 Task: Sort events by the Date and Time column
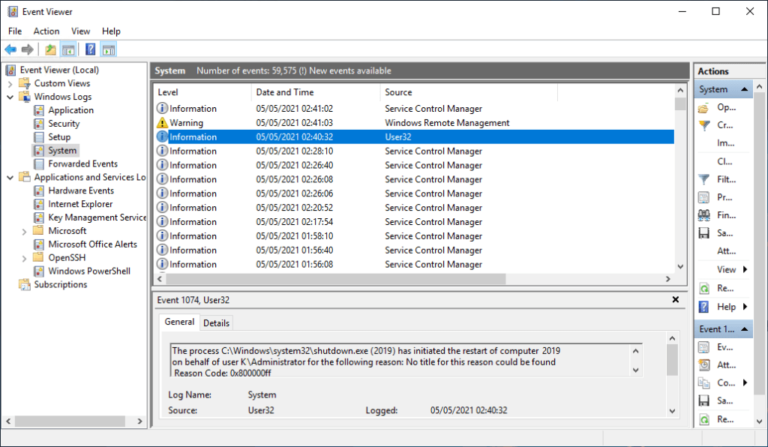click(283, 92)
